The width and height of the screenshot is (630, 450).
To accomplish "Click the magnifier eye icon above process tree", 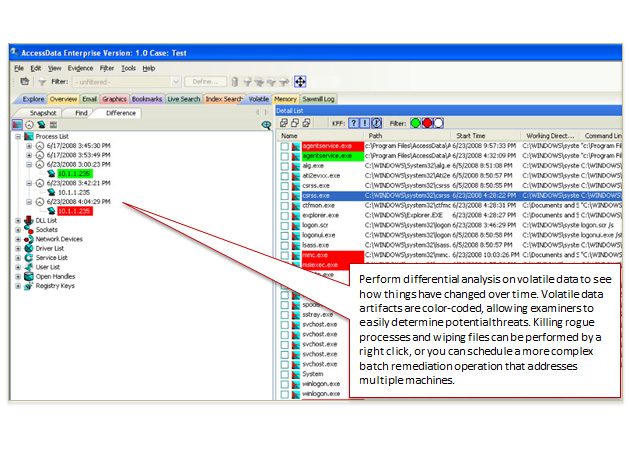I will tap(266, 125).
